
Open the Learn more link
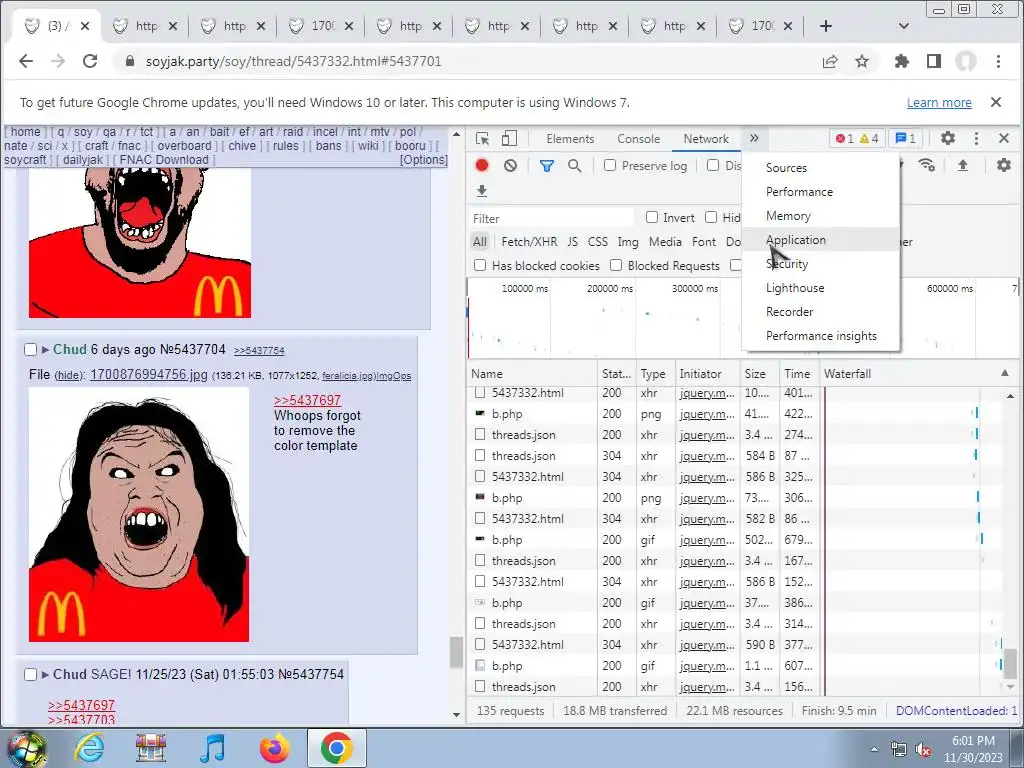pos(938,103)
